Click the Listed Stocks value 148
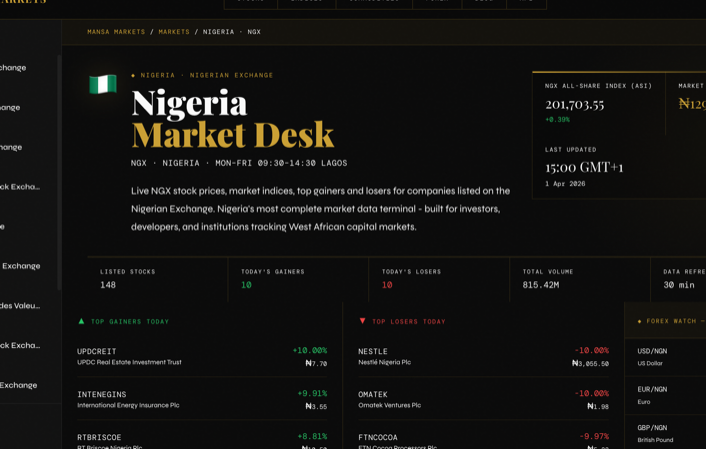This screenshot has width=706, height=449. pos(108,285)
